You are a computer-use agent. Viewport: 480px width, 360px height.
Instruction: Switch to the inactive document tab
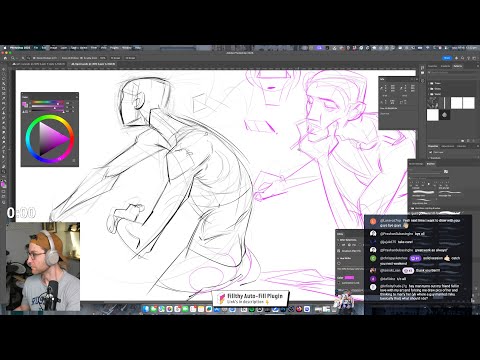[x=39, y=64]
